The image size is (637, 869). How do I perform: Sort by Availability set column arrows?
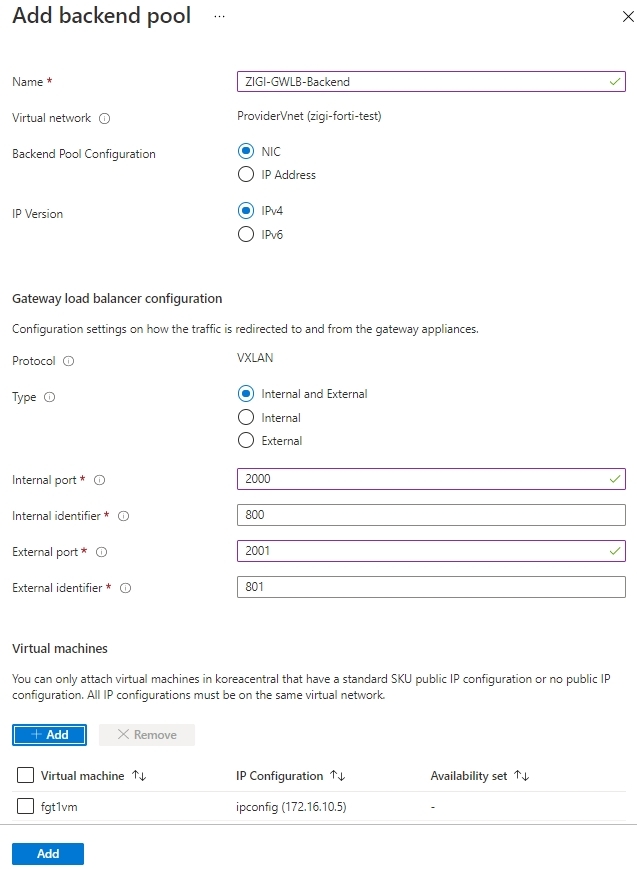point(522,776)
